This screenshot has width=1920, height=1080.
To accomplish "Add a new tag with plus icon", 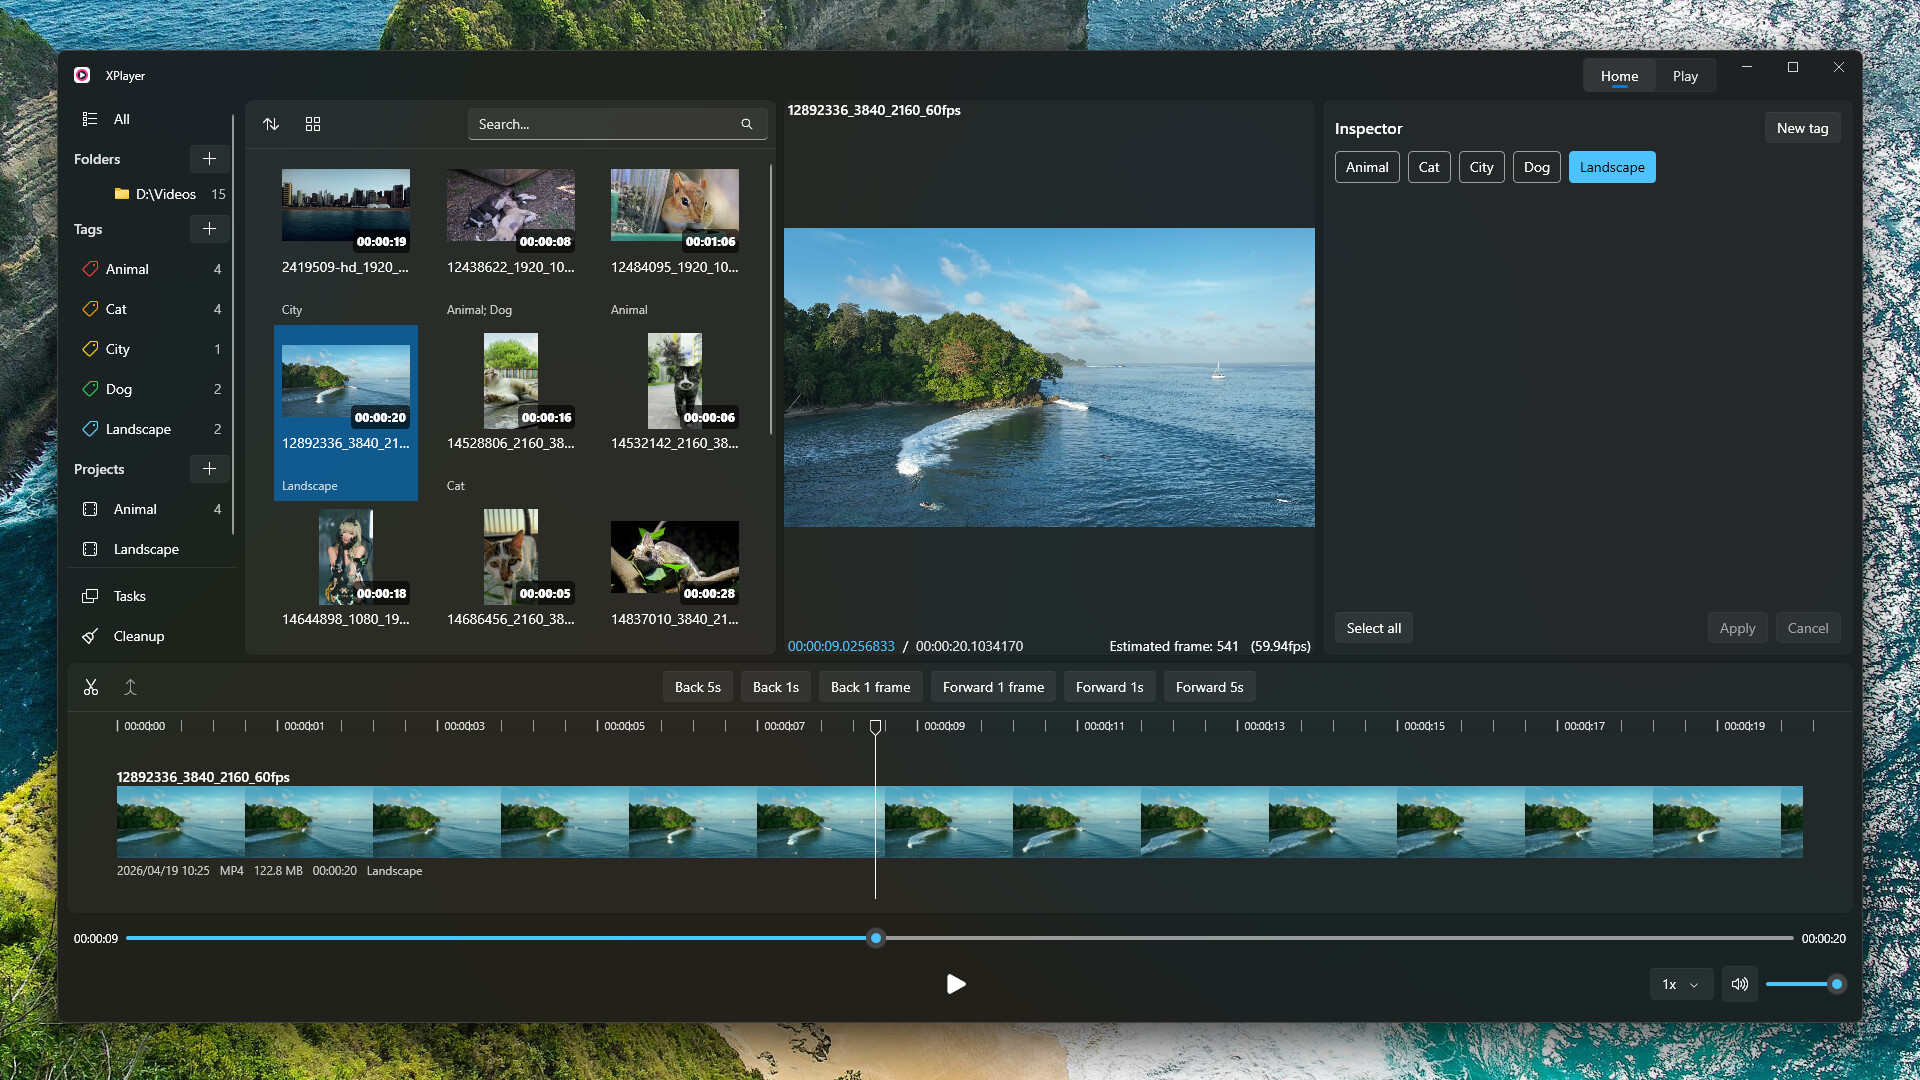I will (x=209, y=229).
